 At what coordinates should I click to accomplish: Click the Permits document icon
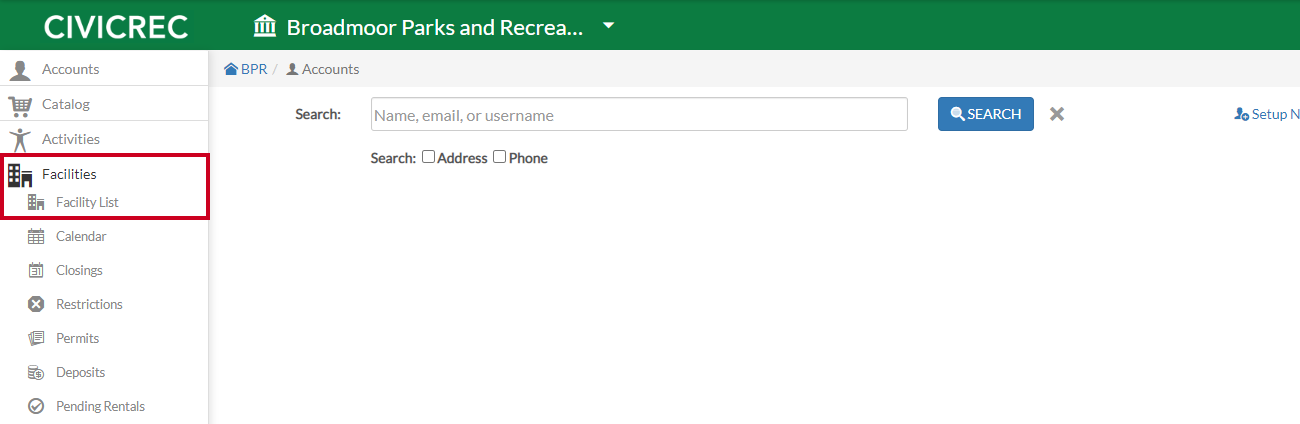coord(36,339)
